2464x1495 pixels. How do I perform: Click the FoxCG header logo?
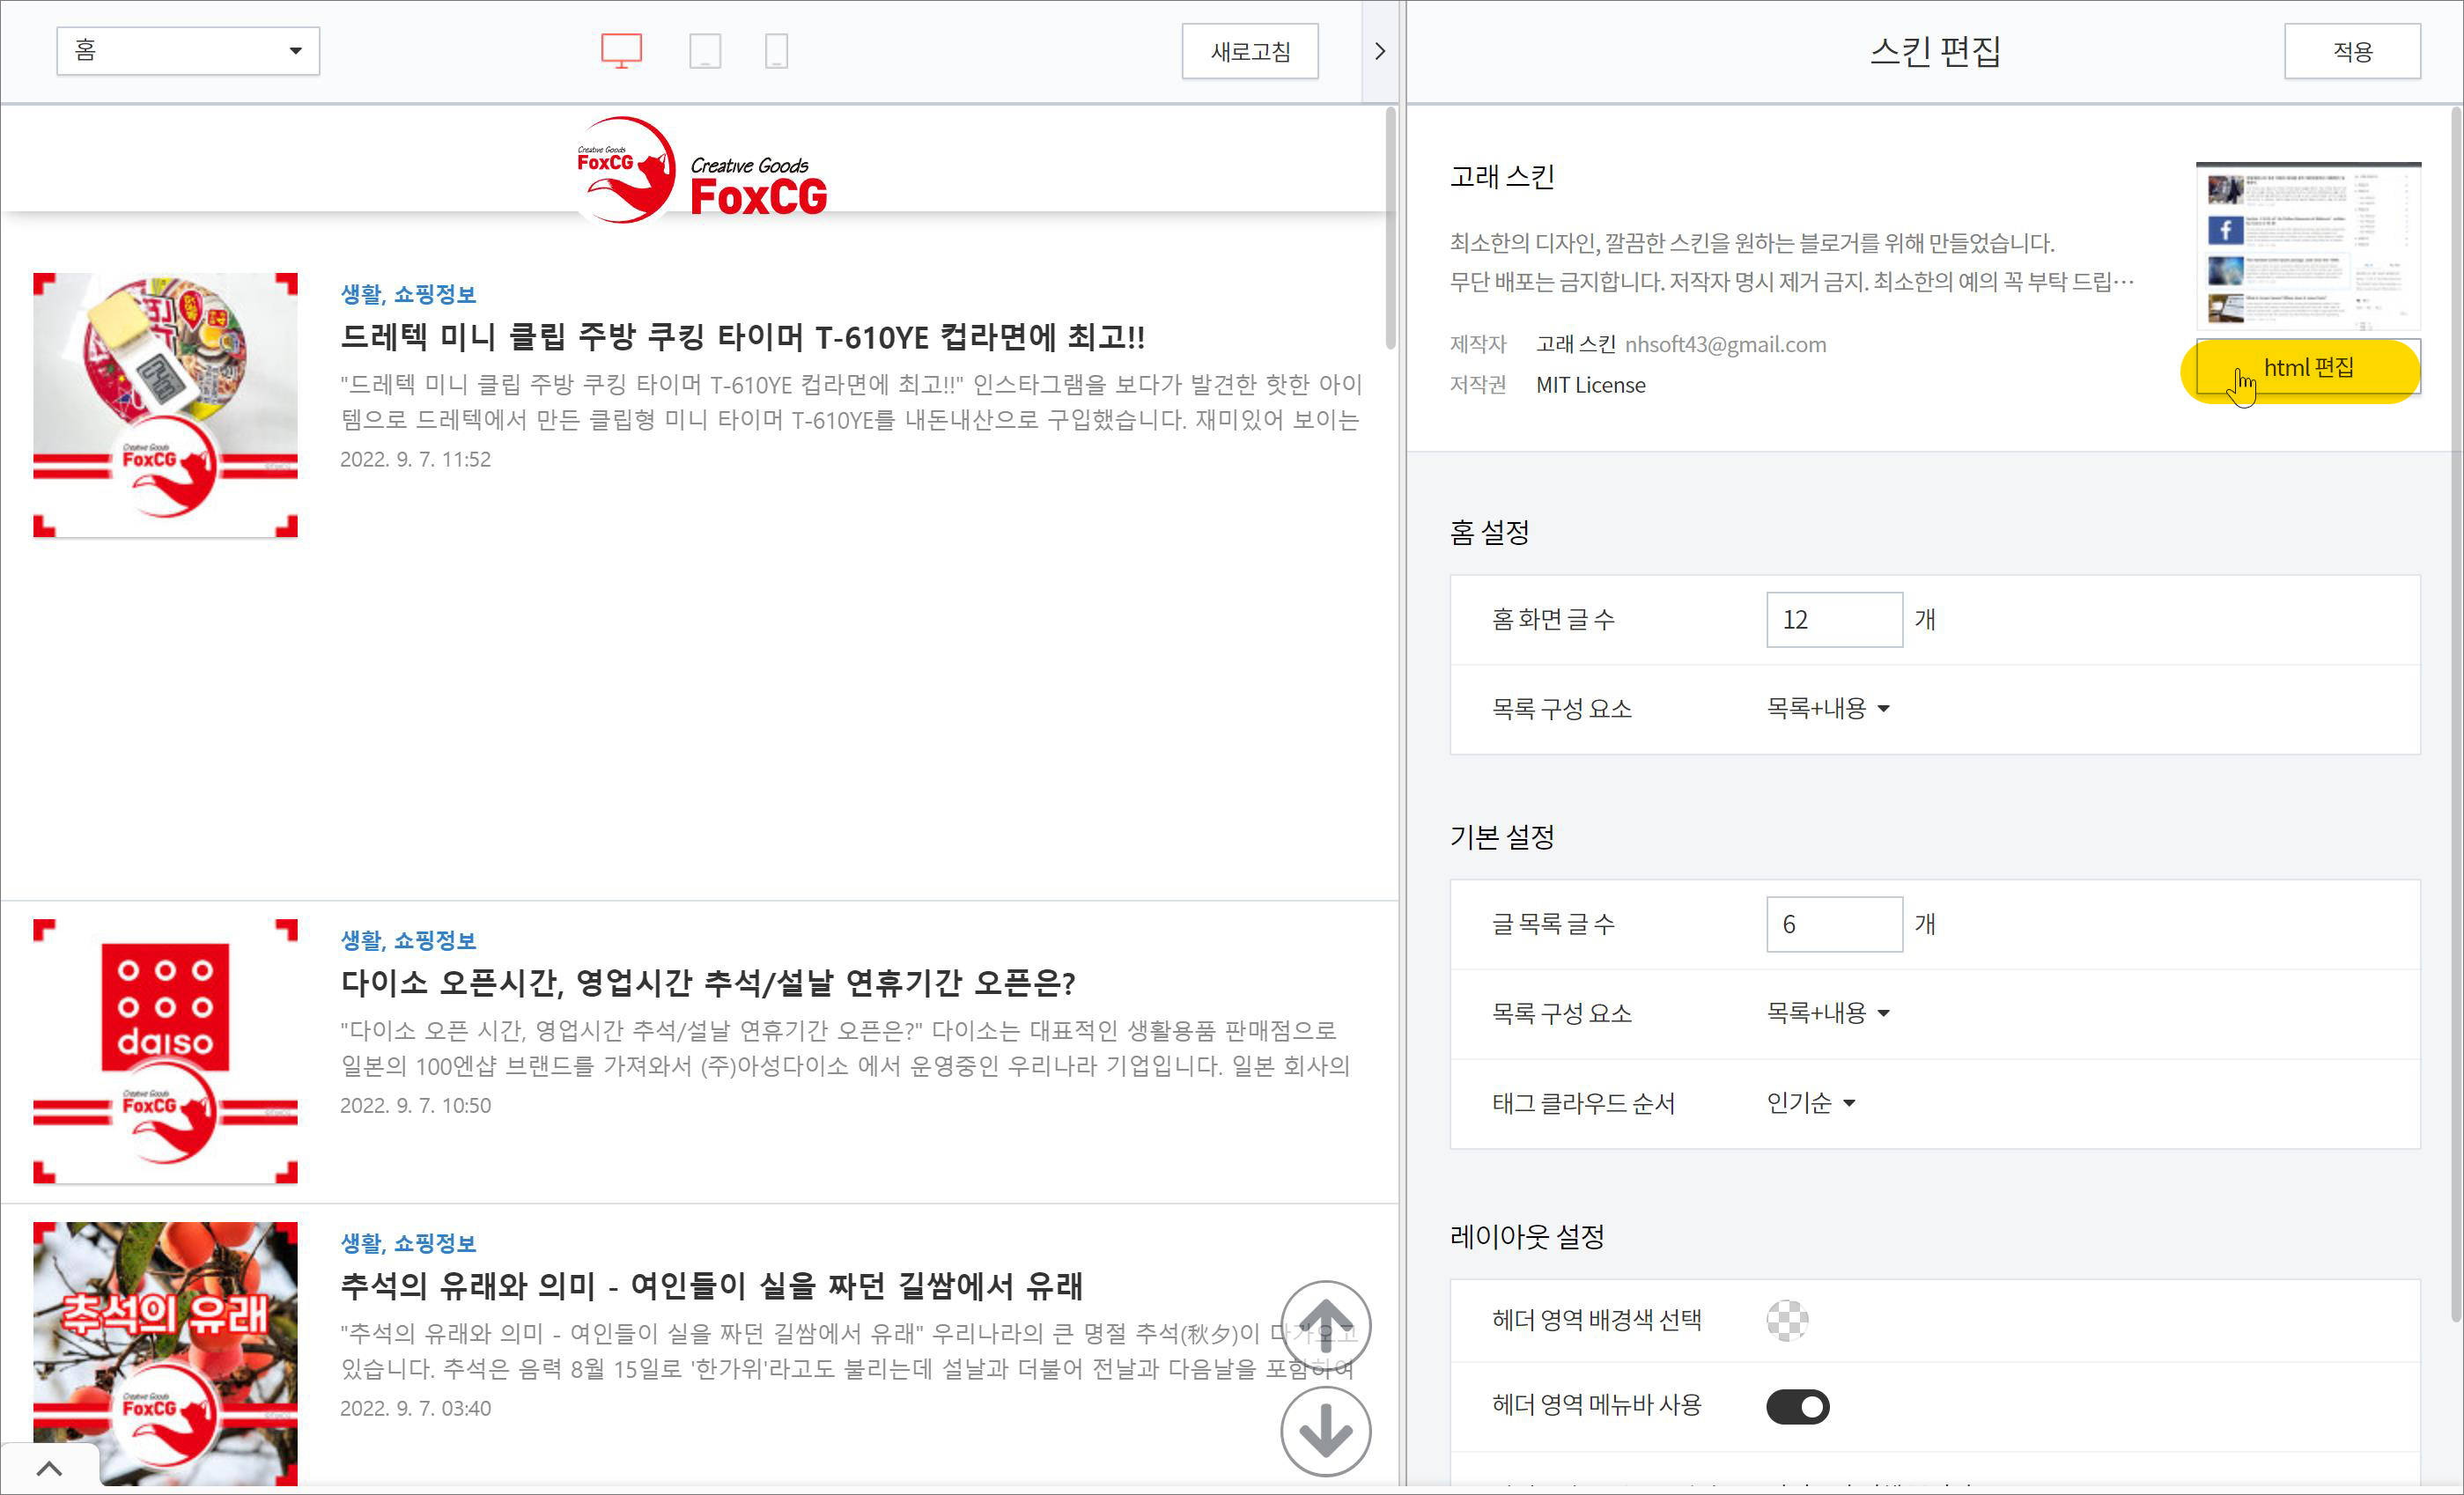(702, 170)
